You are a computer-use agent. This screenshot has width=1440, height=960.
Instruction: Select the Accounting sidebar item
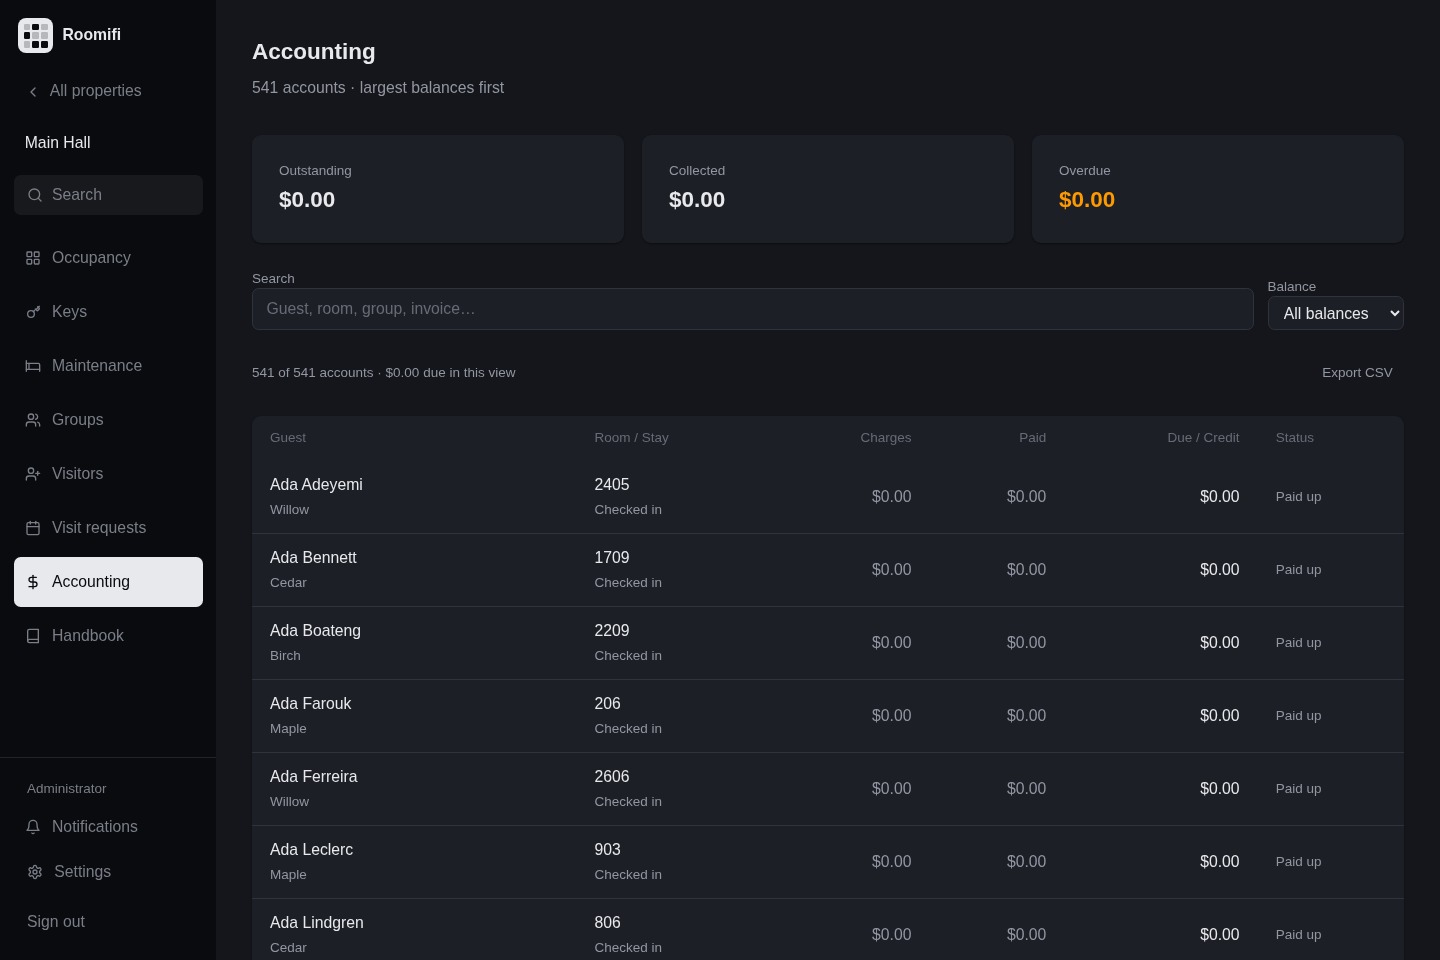pos(108,582)
